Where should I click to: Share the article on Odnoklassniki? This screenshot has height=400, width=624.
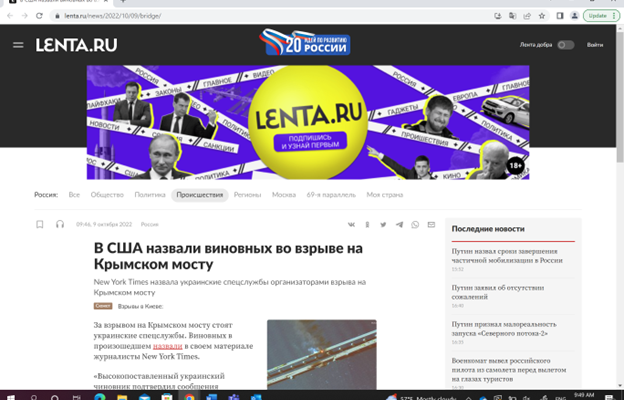click(367, 224)
